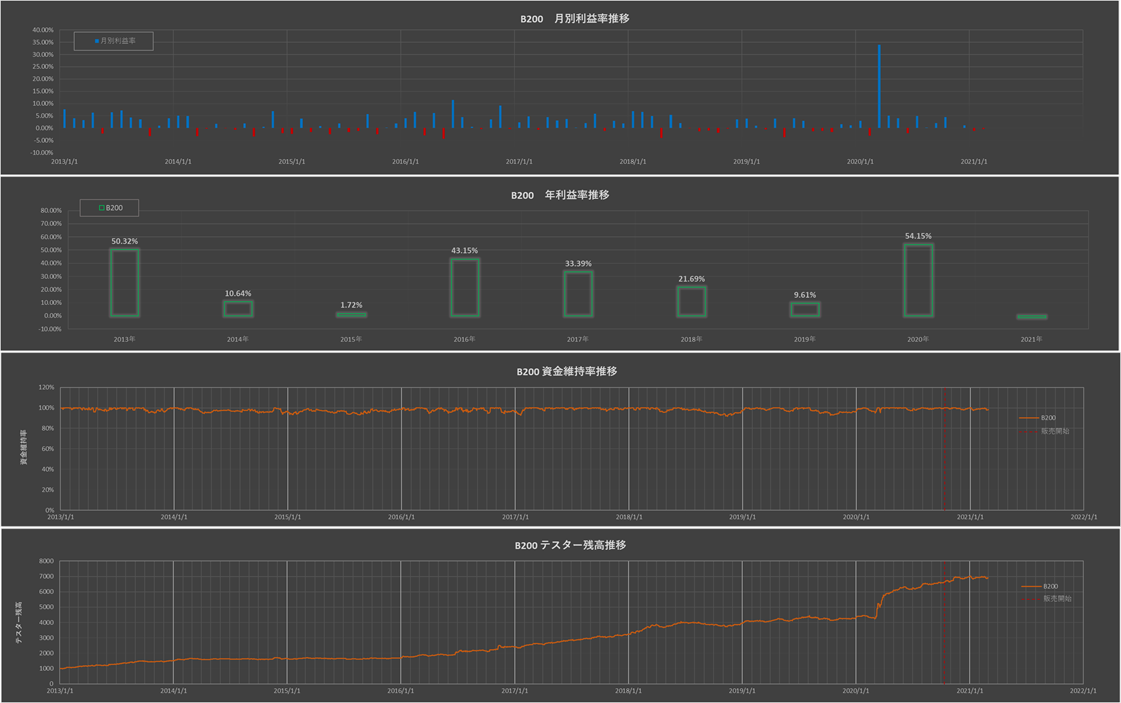Click the "B200 月別利益率推移" chart title
The width and height of the screenshot is (1121, 703).
click(x=574, y=19)
